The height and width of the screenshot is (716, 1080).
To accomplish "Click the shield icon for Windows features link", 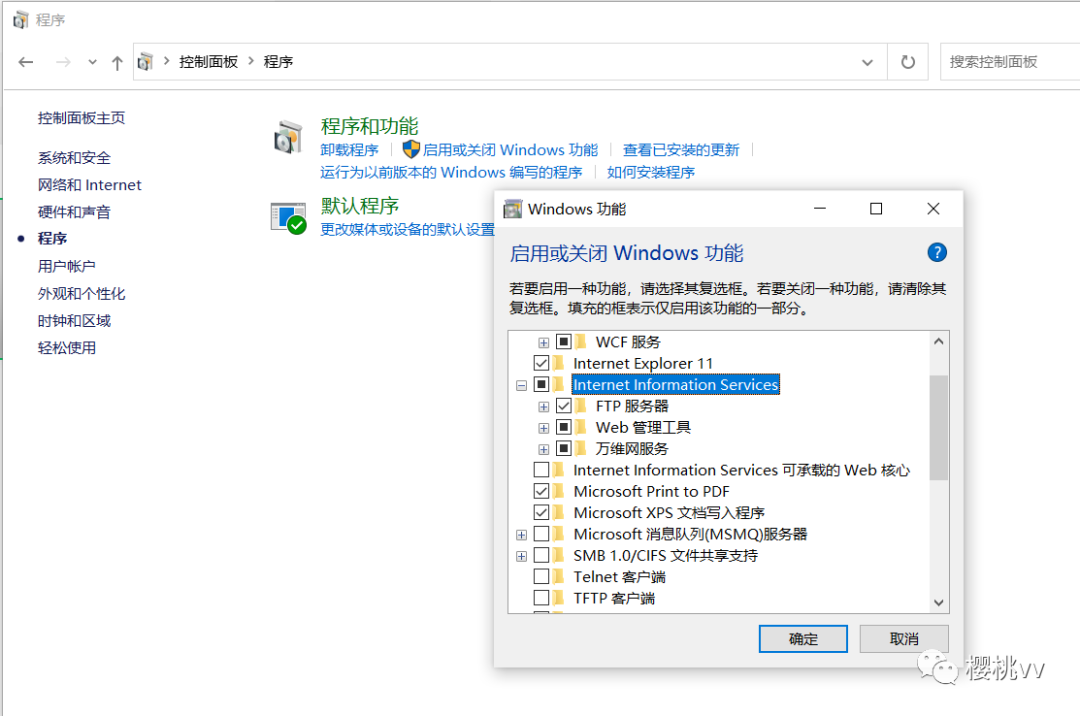I will [410, 149].
